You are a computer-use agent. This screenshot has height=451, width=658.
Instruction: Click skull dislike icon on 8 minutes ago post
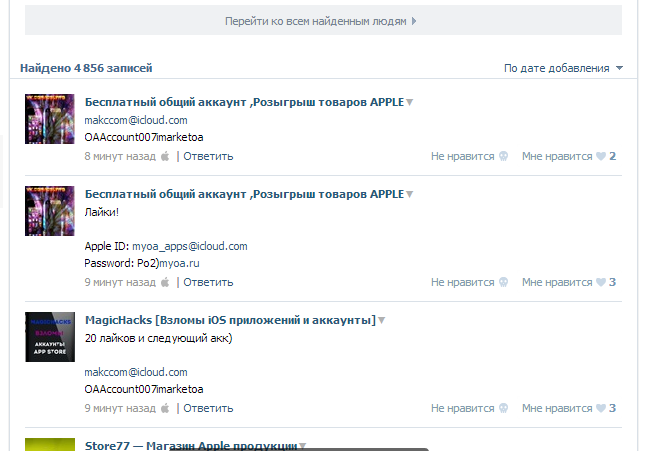click(503, 156)
